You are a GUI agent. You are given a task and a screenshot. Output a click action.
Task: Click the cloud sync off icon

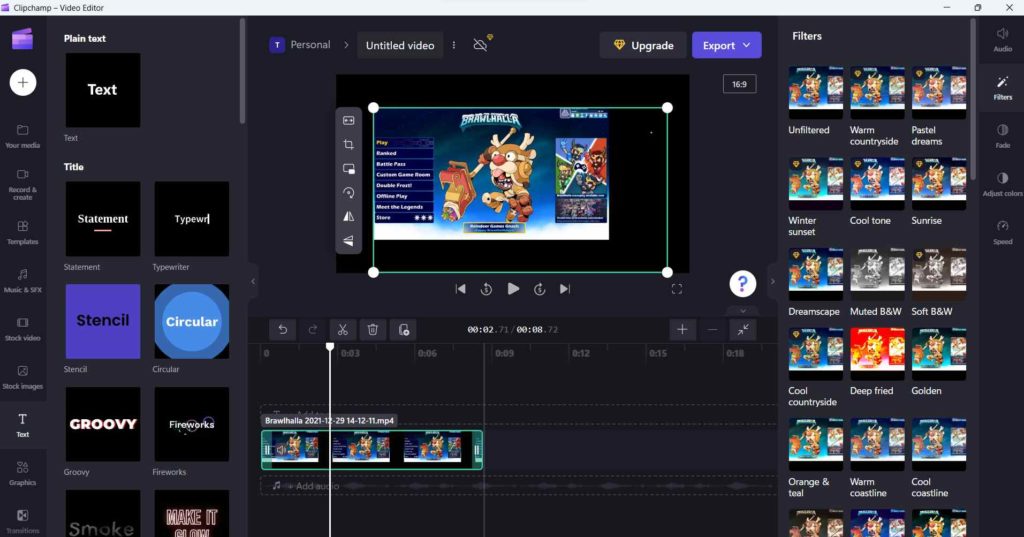[481, 44]
